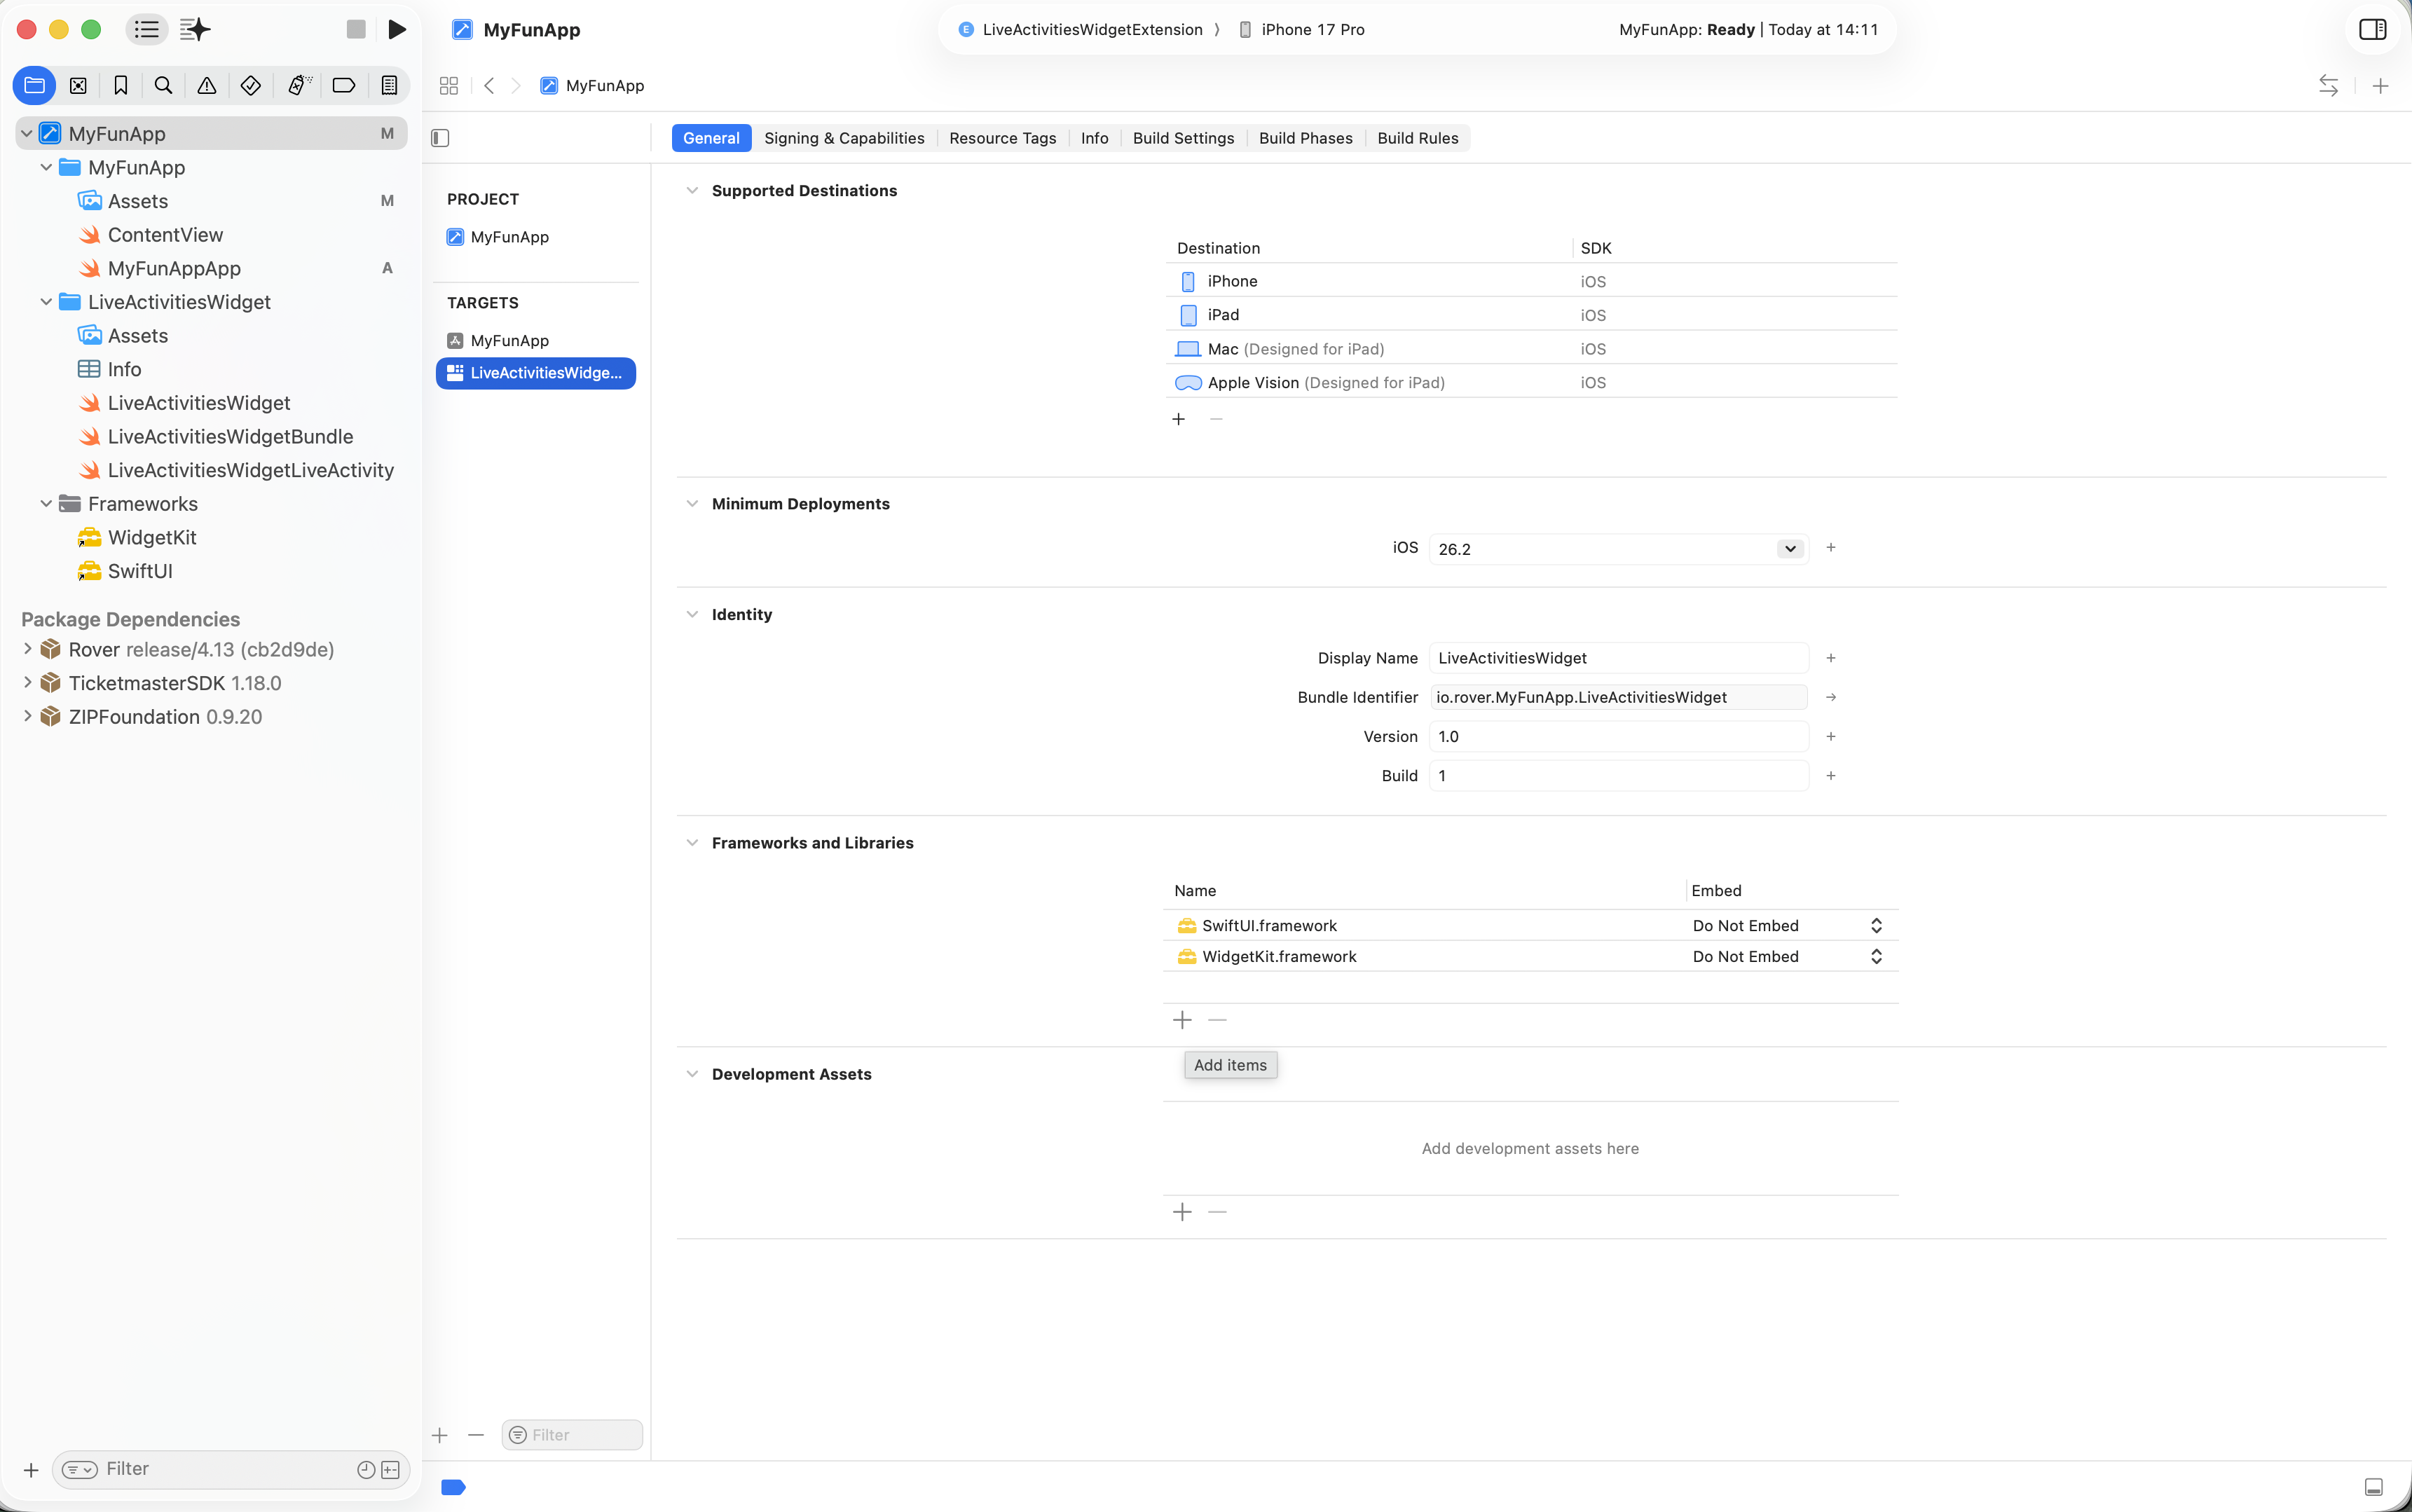The width and height of the screenshot is (2412, 1512).
Task: Open the Test navigator
Action: pos(250,85)
